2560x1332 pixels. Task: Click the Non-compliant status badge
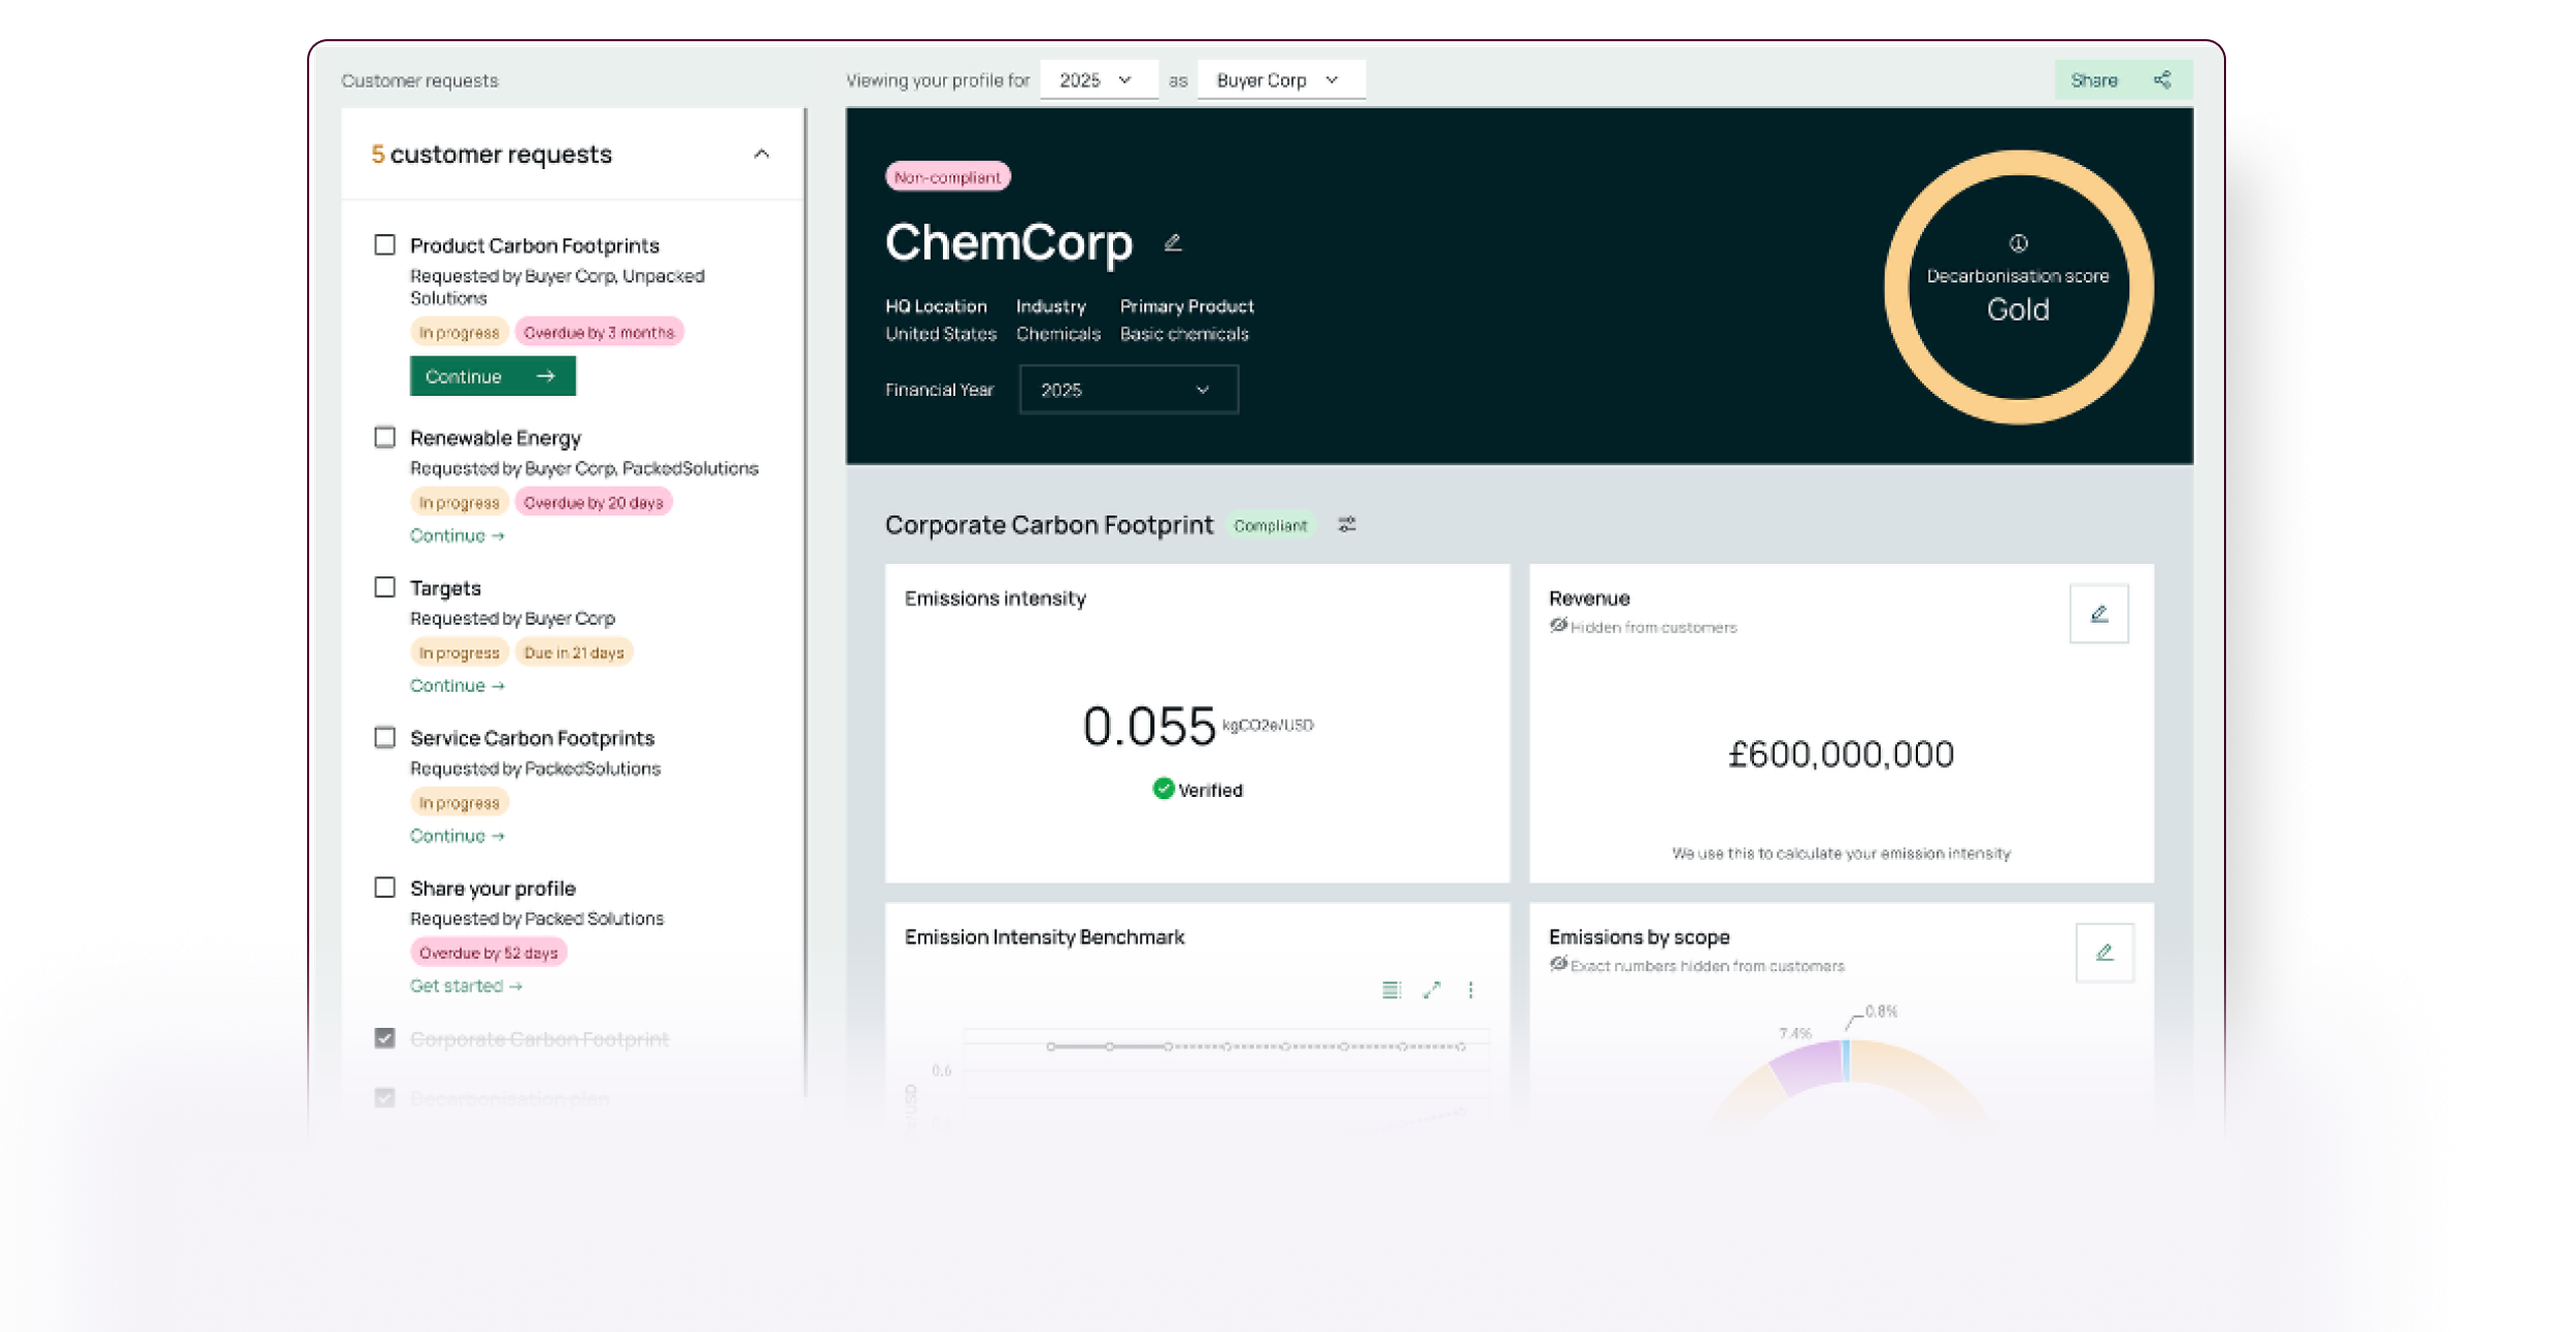tap(947, 177)
